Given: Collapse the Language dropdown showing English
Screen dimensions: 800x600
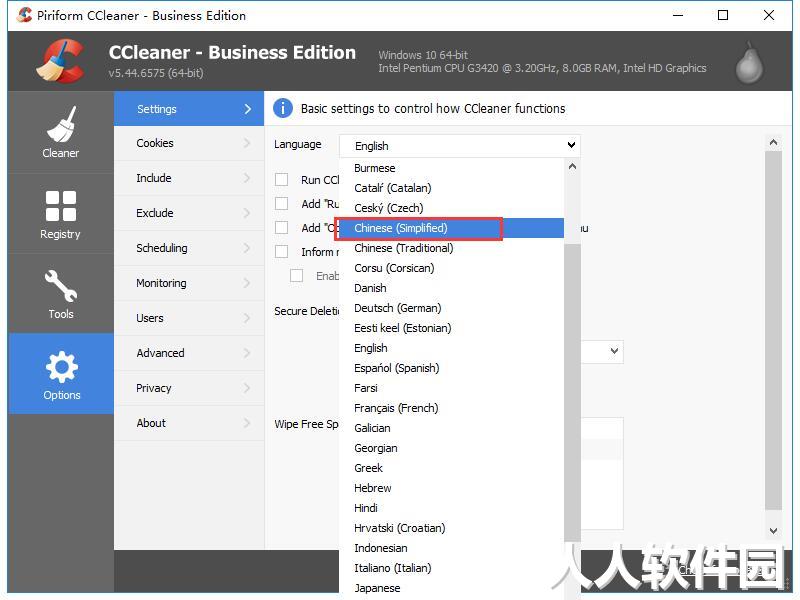Looking at the screenshot, I should [460, 146].
